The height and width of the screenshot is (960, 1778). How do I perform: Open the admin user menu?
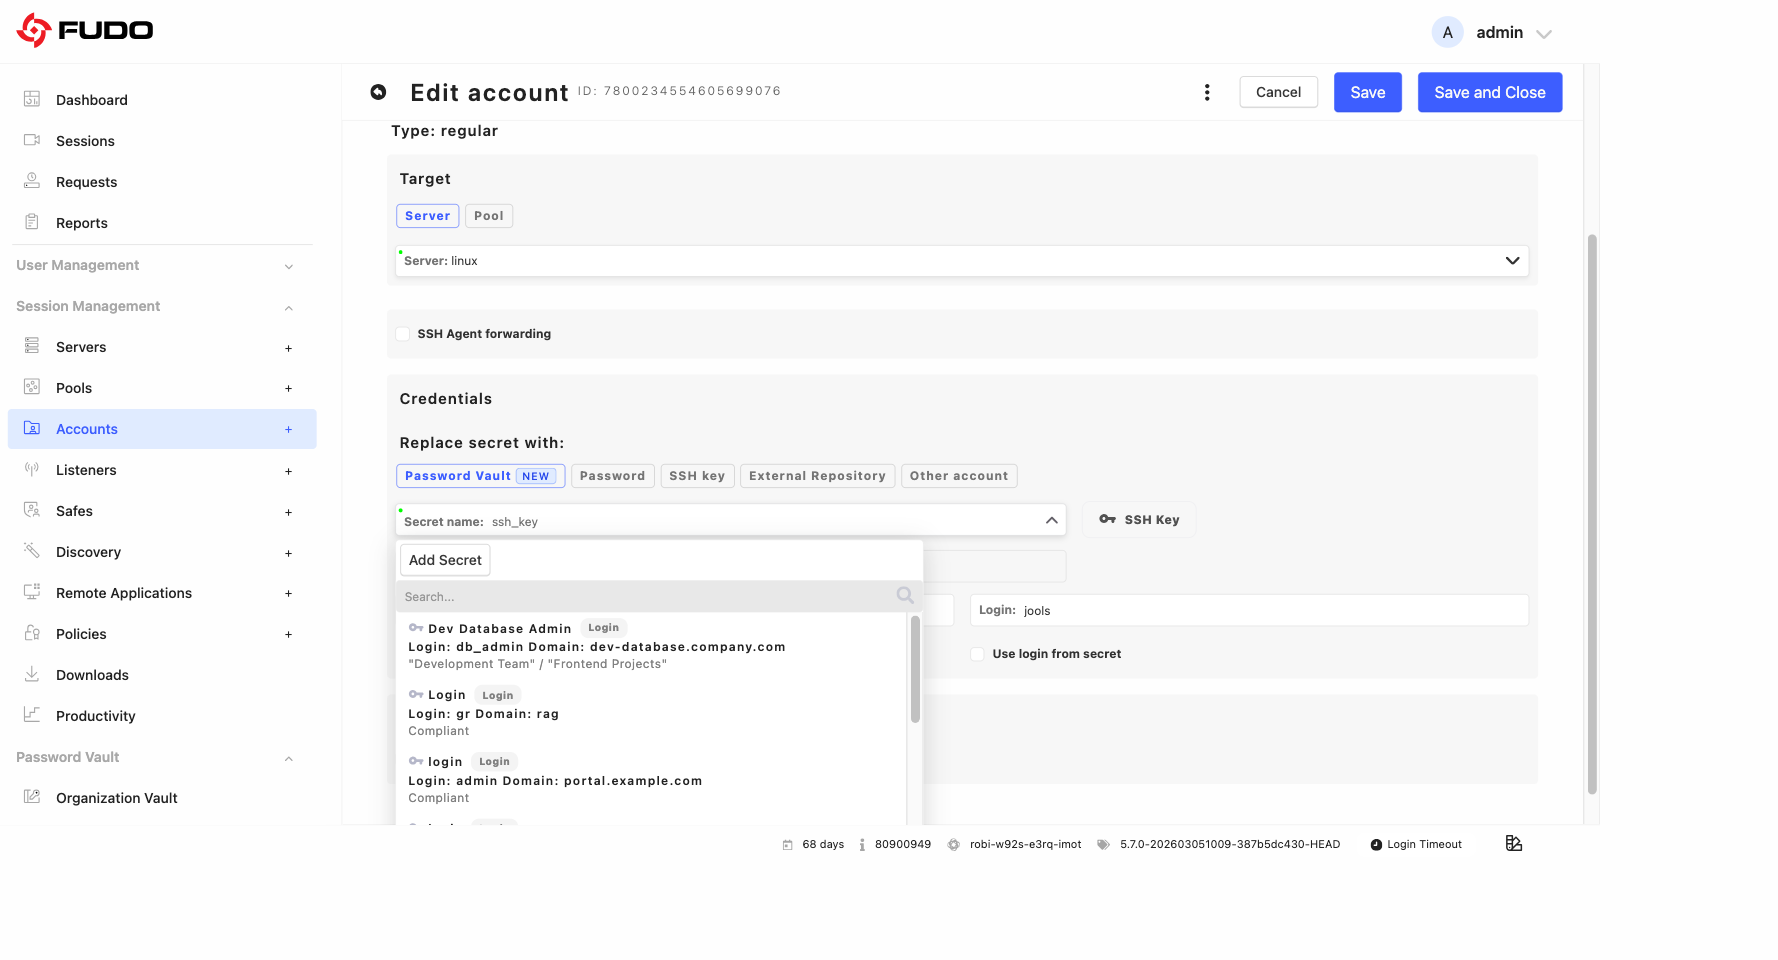point(1492,32)
